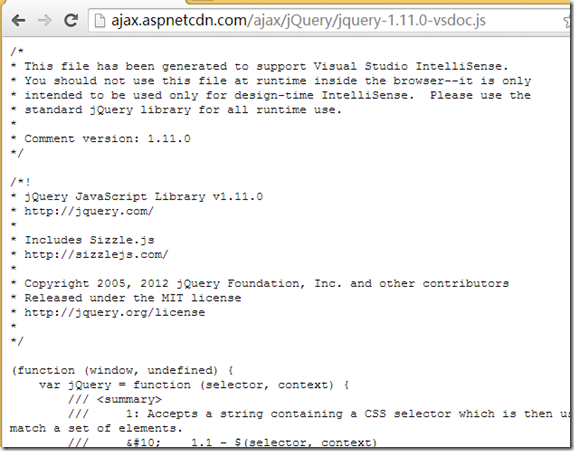The image size is (574, 451).
Task: Click the http://sizzlejs.com/ text line
Action: (x=96, y=254)
